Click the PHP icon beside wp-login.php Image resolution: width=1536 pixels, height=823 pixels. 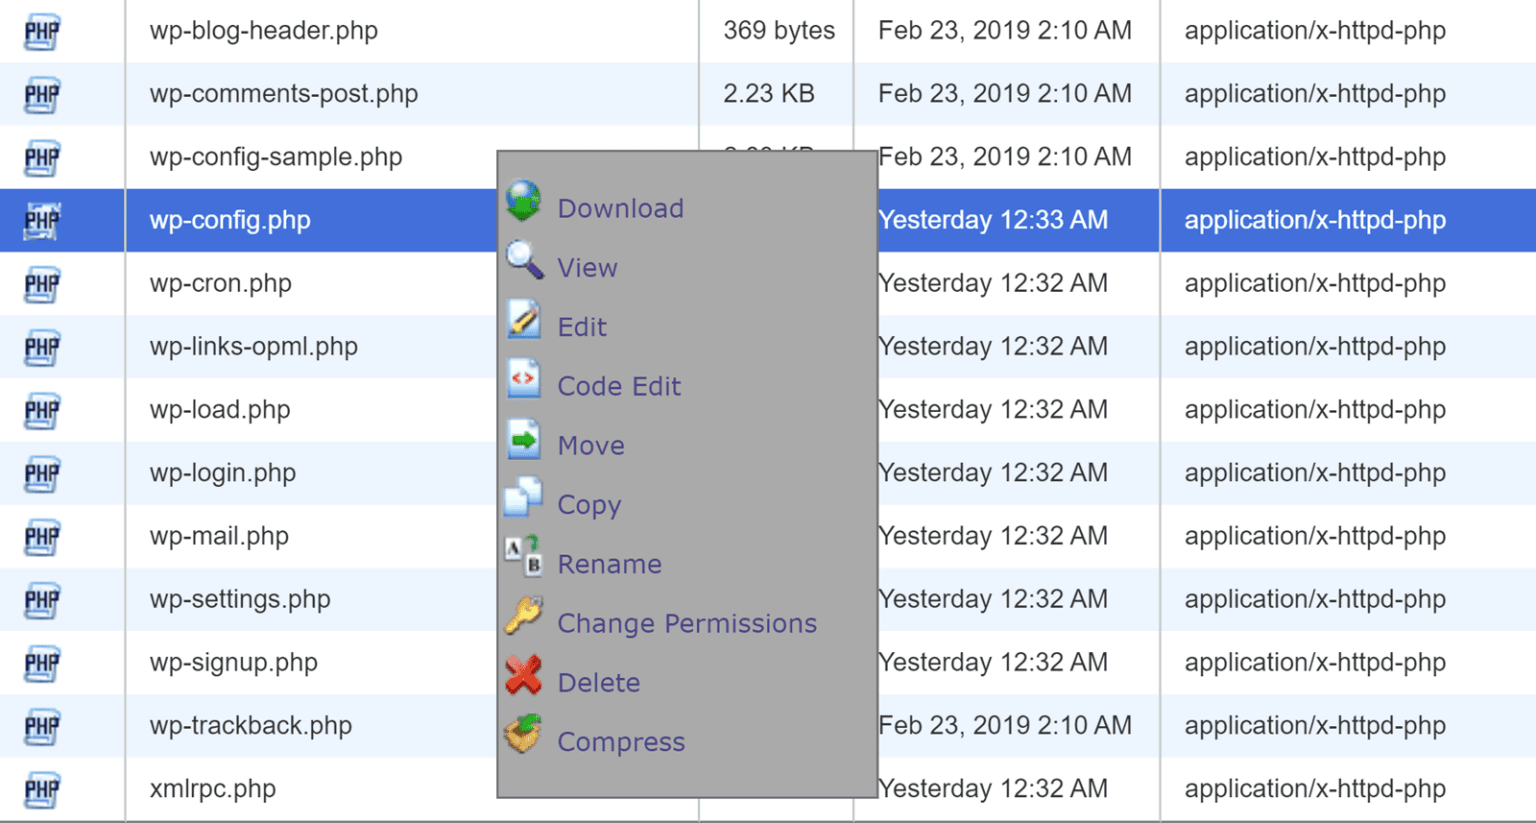click(40, 473)
